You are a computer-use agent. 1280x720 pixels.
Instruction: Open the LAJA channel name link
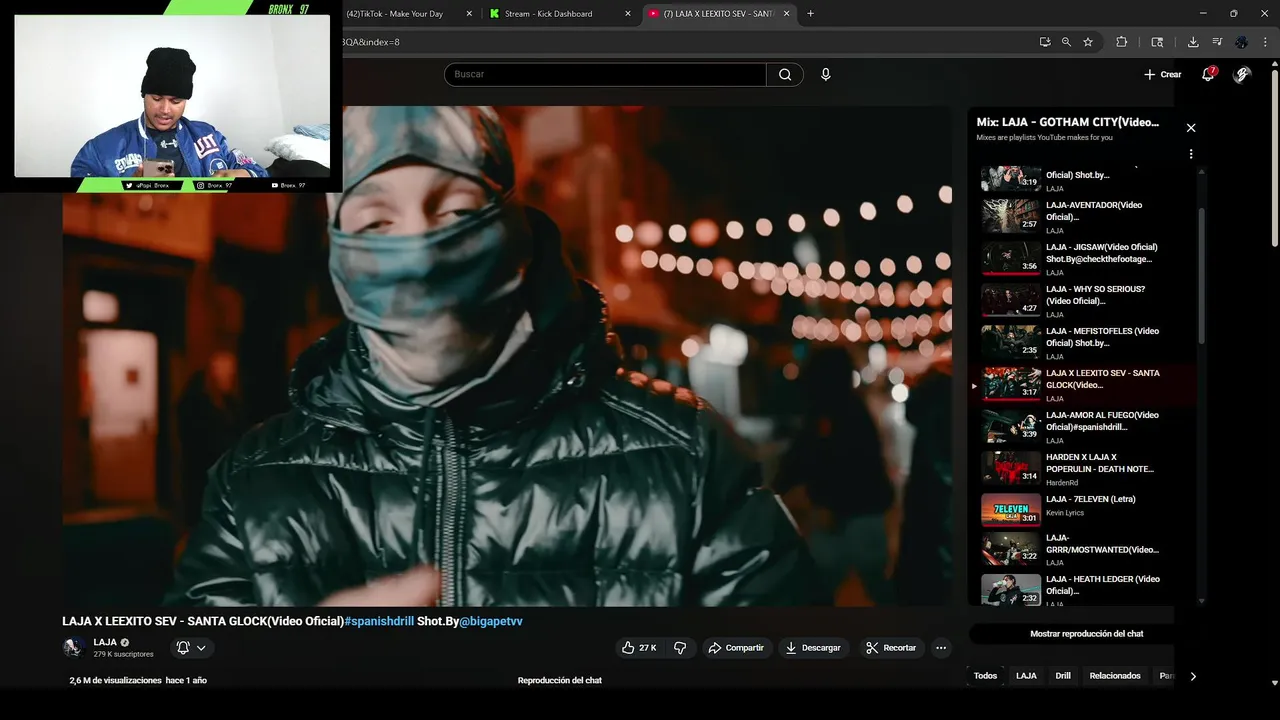(x=105, y=642)
